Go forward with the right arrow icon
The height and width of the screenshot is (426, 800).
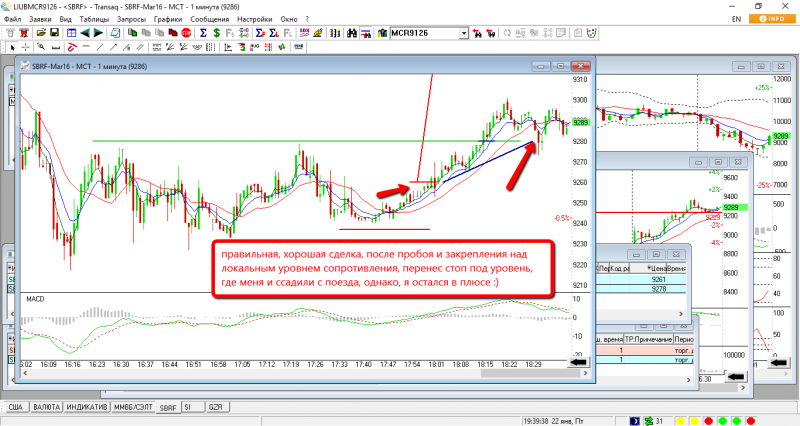[98, 33]
